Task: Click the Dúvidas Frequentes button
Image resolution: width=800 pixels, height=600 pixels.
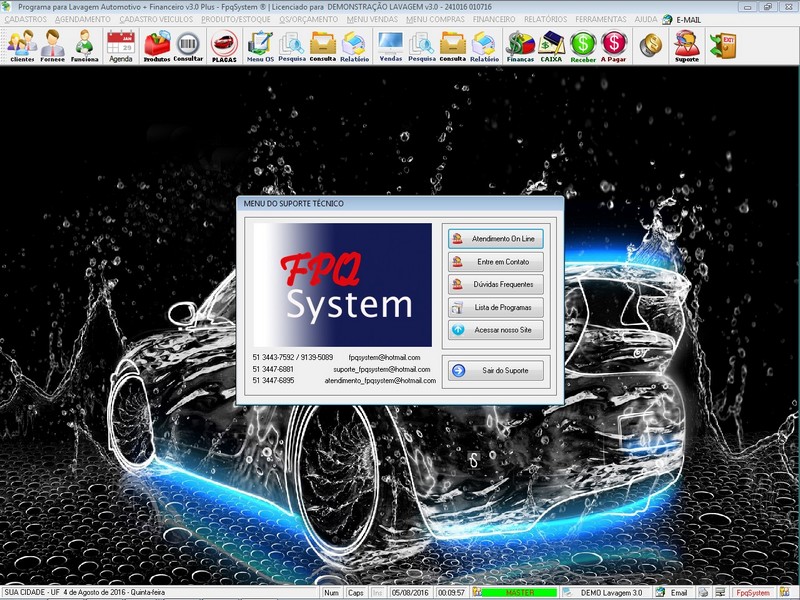Action: pos(495,285)
